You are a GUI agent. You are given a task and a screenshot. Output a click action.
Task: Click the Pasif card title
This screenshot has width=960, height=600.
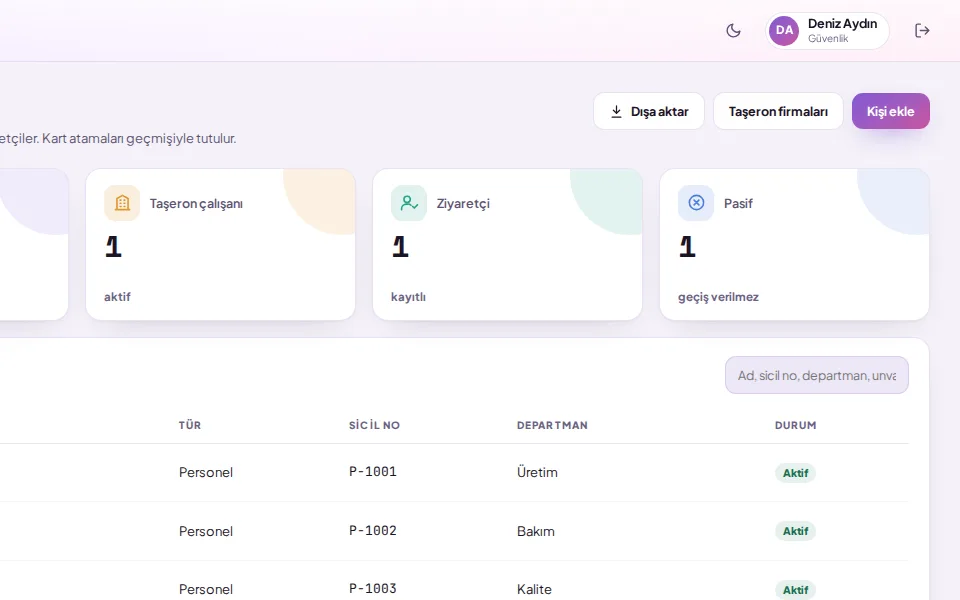pos(738,203)
